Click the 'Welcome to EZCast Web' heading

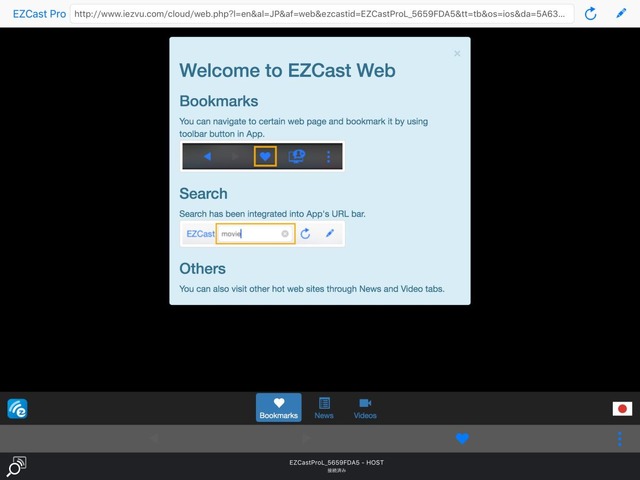pos(287,70)
